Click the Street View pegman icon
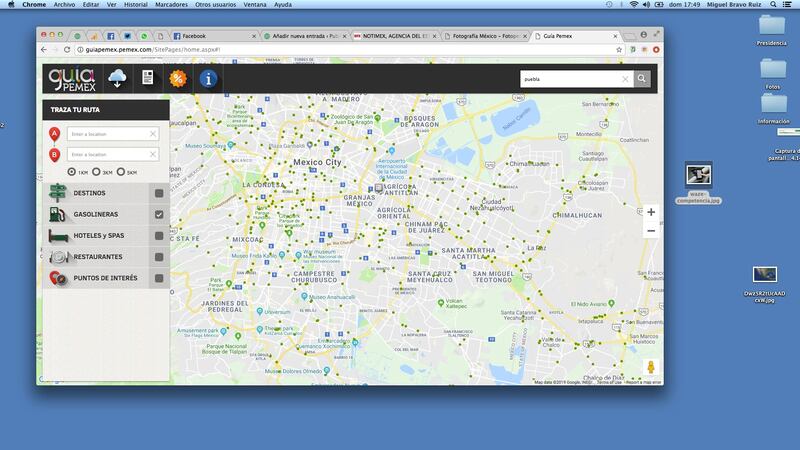Viewport: 800px width, 450px height. coord(651,367)
